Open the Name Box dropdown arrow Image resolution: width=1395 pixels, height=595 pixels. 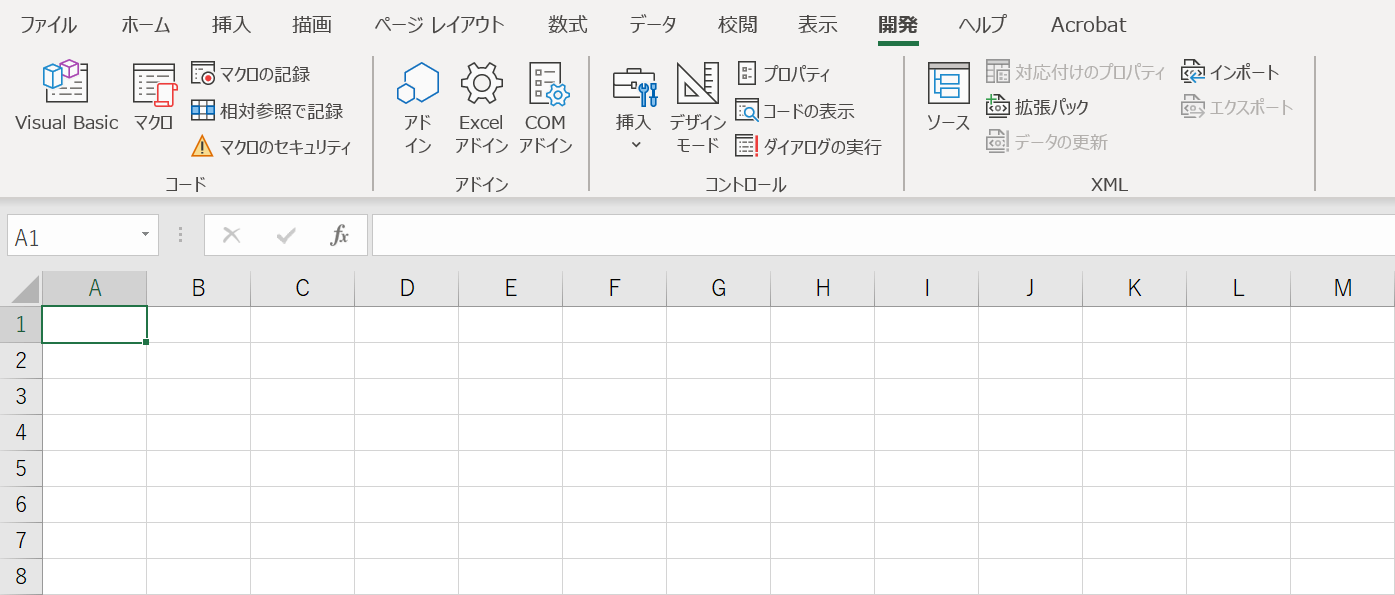tap(145, 236)
